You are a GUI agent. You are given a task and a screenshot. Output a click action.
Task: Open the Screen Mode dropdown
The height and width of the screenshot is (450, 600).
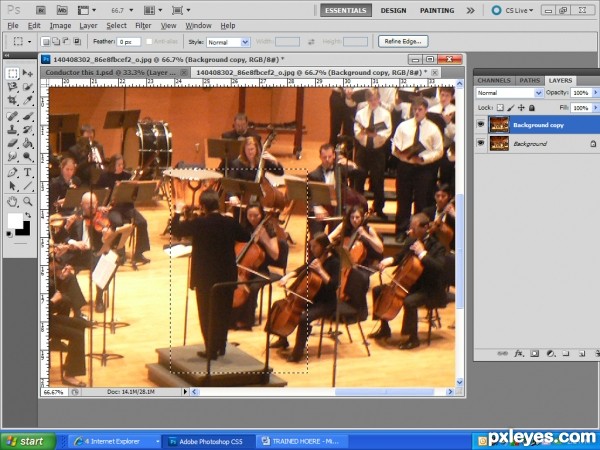click(181, 10)
